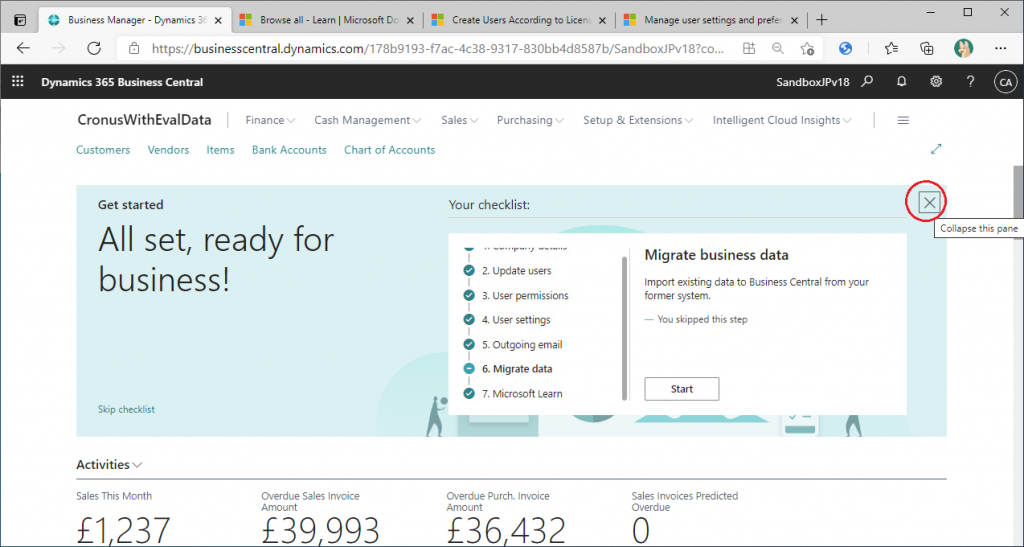Open the Overdue Sales Invoice Amount £39,993 tile
1024x547 pixels.
(320, 519)
